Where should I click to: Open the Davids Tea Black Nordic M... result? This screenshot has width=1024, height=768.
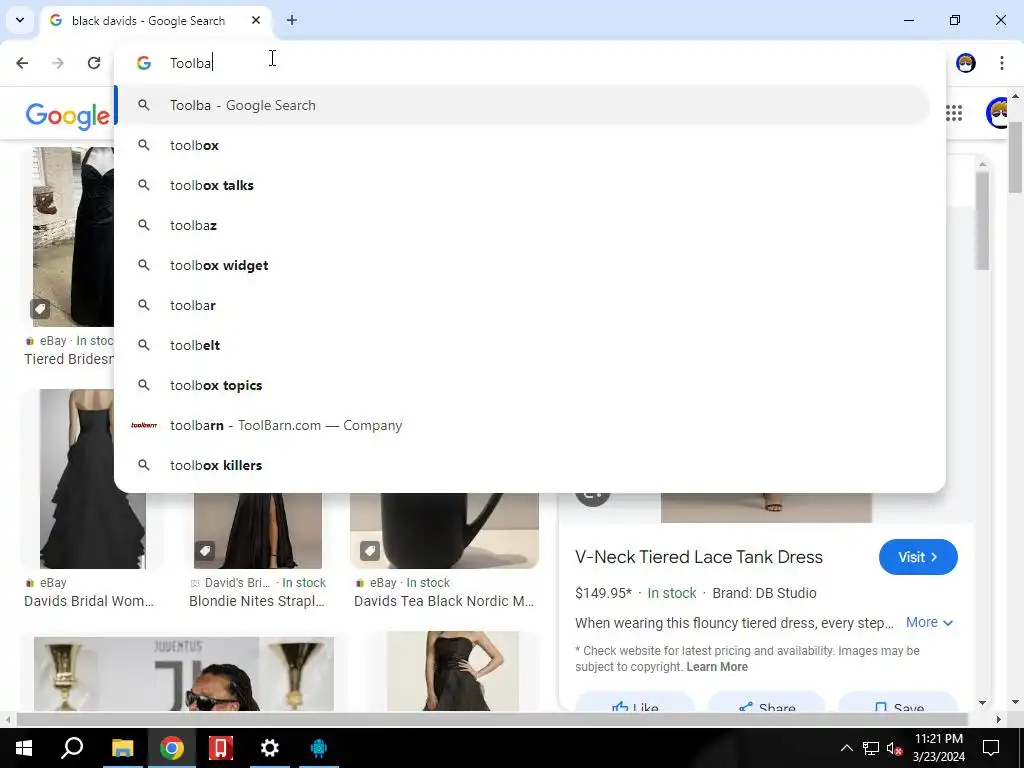444,601
